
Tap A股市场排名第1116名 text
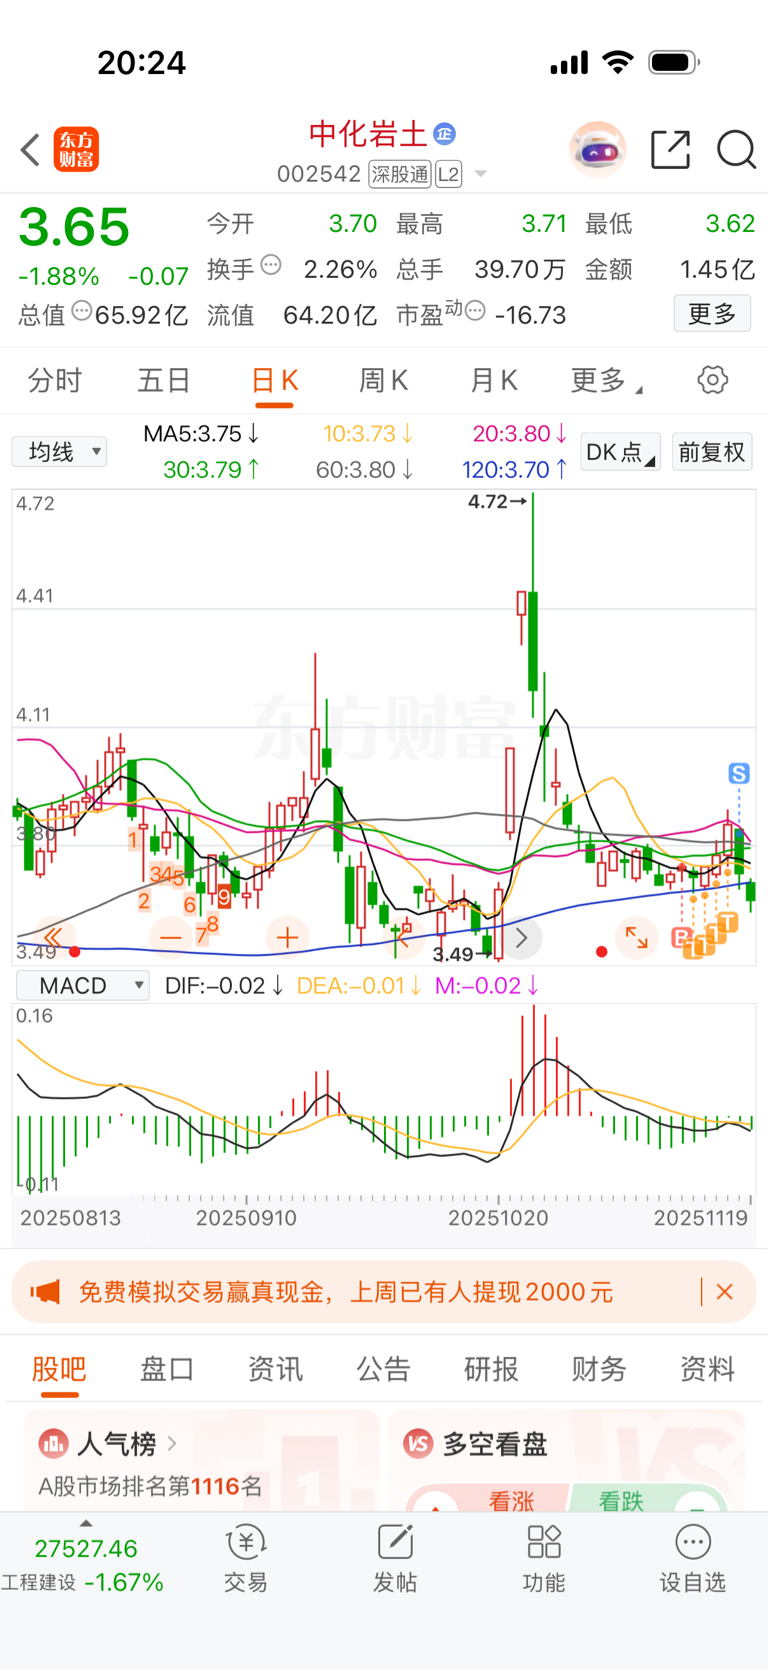click(150, 1487)
